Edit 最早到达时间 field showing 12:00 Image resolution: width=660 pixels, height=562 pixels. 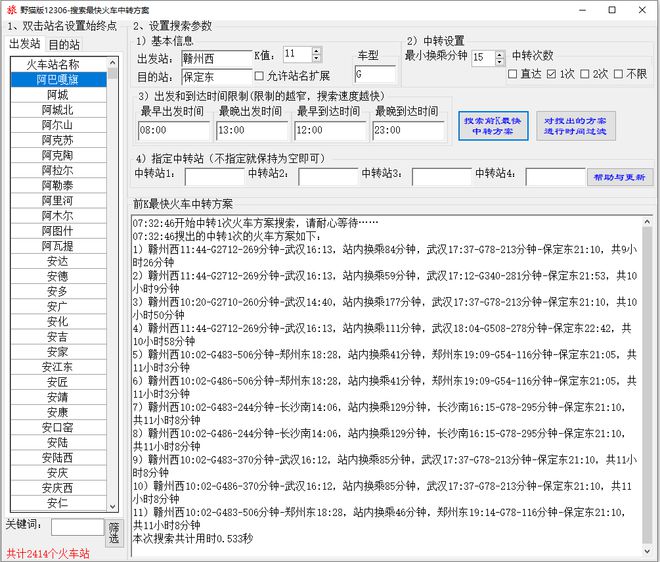coord(330,131)
